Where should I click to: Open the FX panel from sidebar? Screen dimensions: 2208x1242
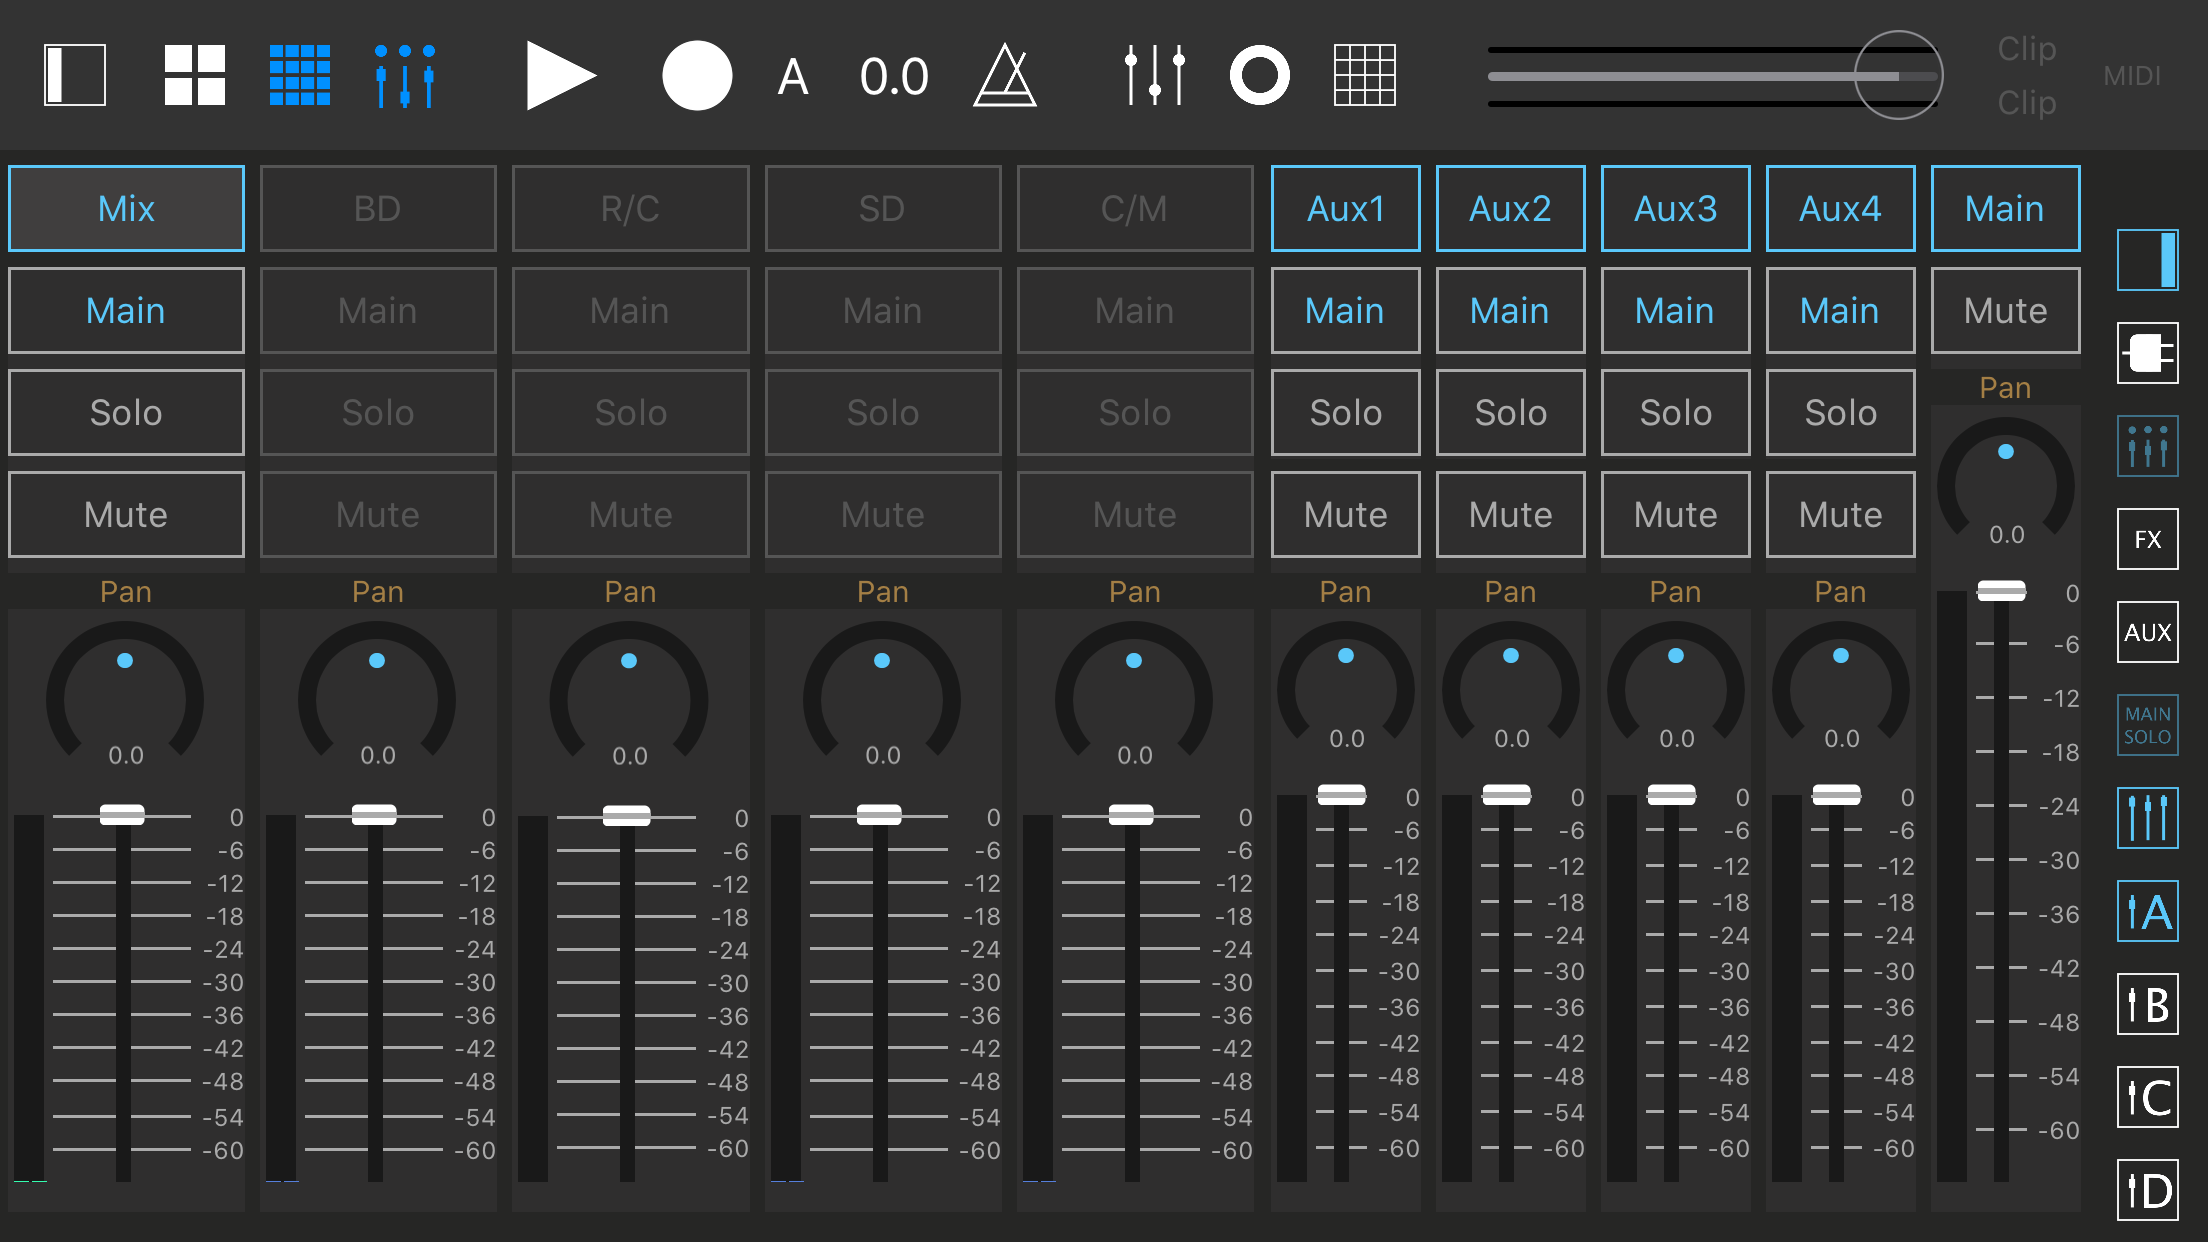(x=2147, y=540)
